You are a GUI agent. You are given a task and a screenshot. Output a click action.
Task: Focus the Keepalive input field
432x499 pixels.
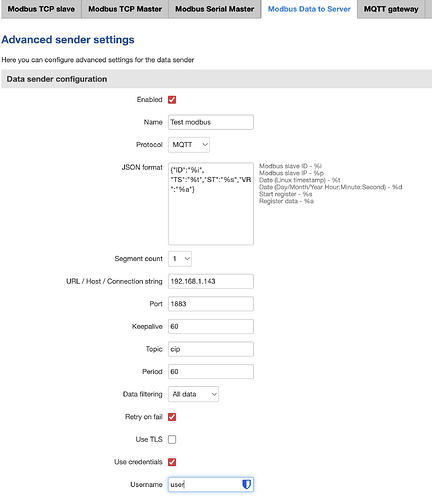click(211, 326)
